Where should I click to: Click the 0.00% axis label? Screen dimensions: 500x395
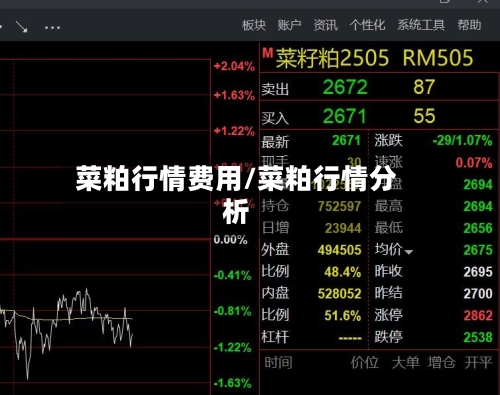[x=230, y=239]
